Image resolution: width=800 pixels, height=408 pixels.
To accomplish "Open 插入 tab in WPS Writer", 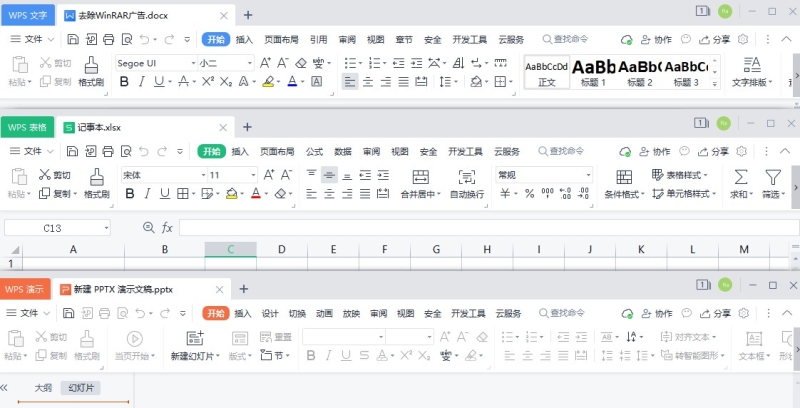I will pyautogui.click(x=244, y=39).
